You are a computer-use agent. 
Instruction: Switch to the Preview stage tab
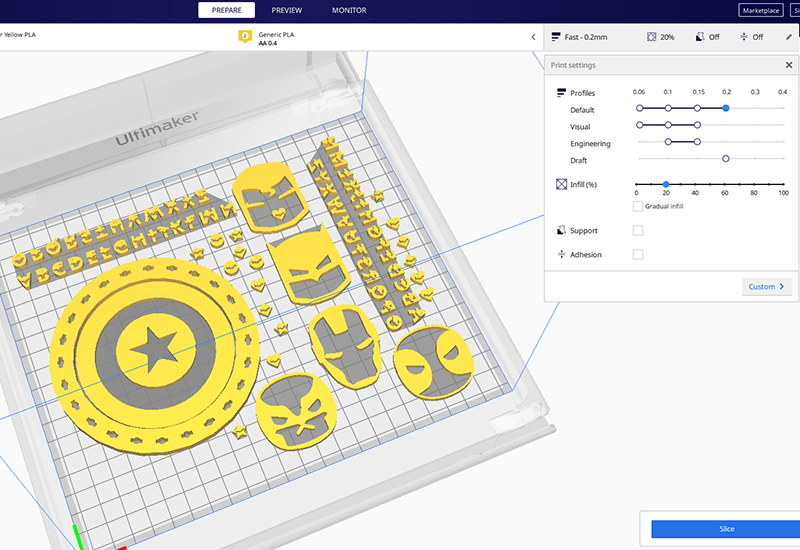pos(287,10)
